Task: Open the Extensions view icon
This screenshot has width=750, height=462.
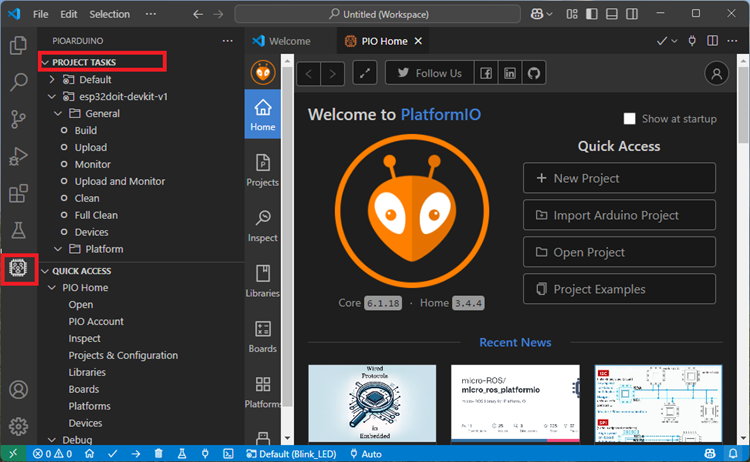Action: 19,194
